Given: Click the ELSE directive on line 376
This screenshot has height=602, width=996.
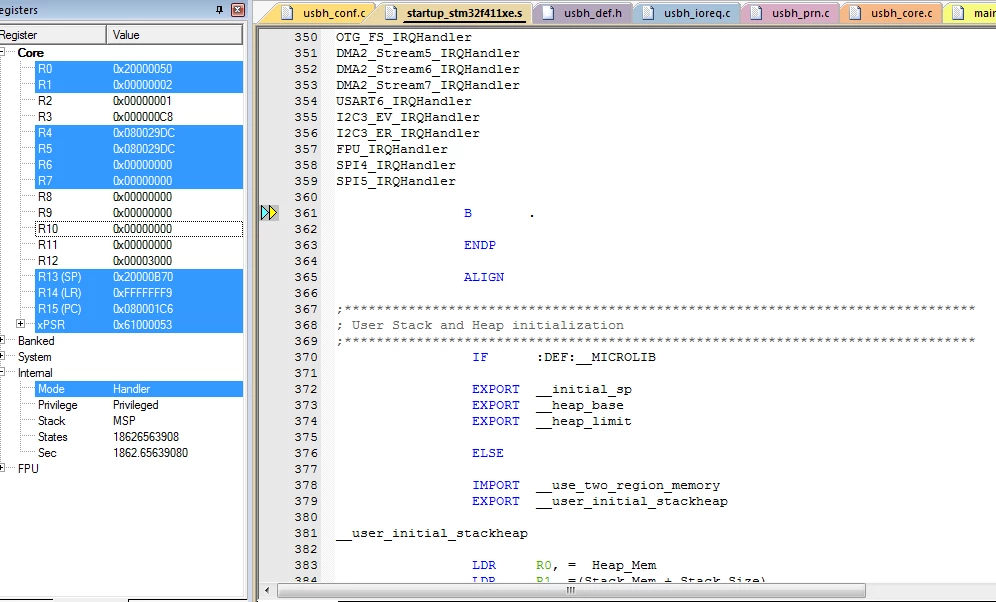Looking at the screenshot, I should [x=488, y=453].
